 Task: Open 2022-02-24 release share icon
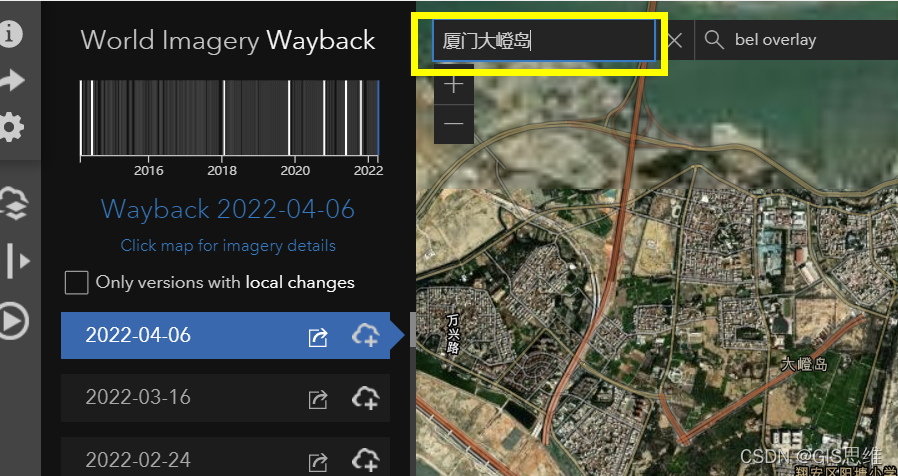point(318,461)
